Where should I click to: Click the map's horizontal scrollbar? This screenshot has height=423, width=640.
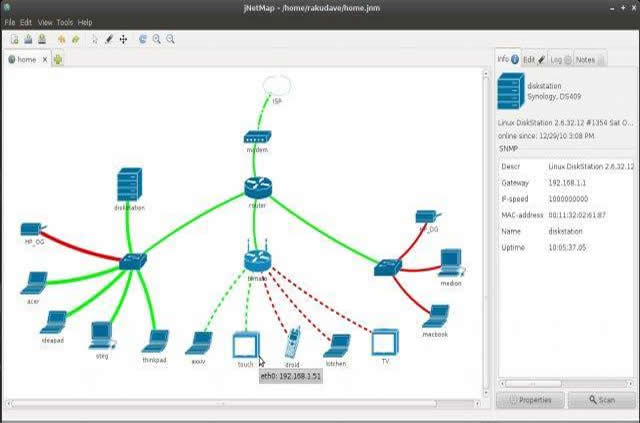tap(245, 403)
